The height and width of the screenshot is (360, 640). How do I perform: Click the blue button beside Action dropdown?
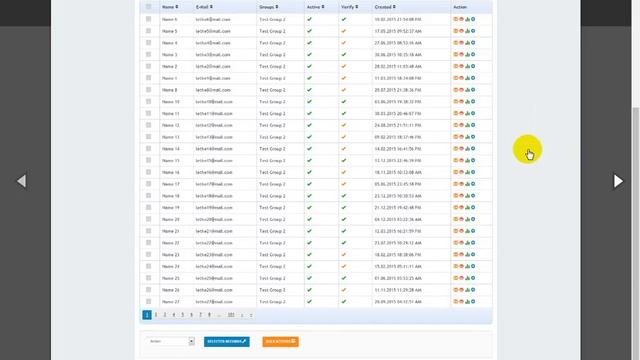point(227,342)
